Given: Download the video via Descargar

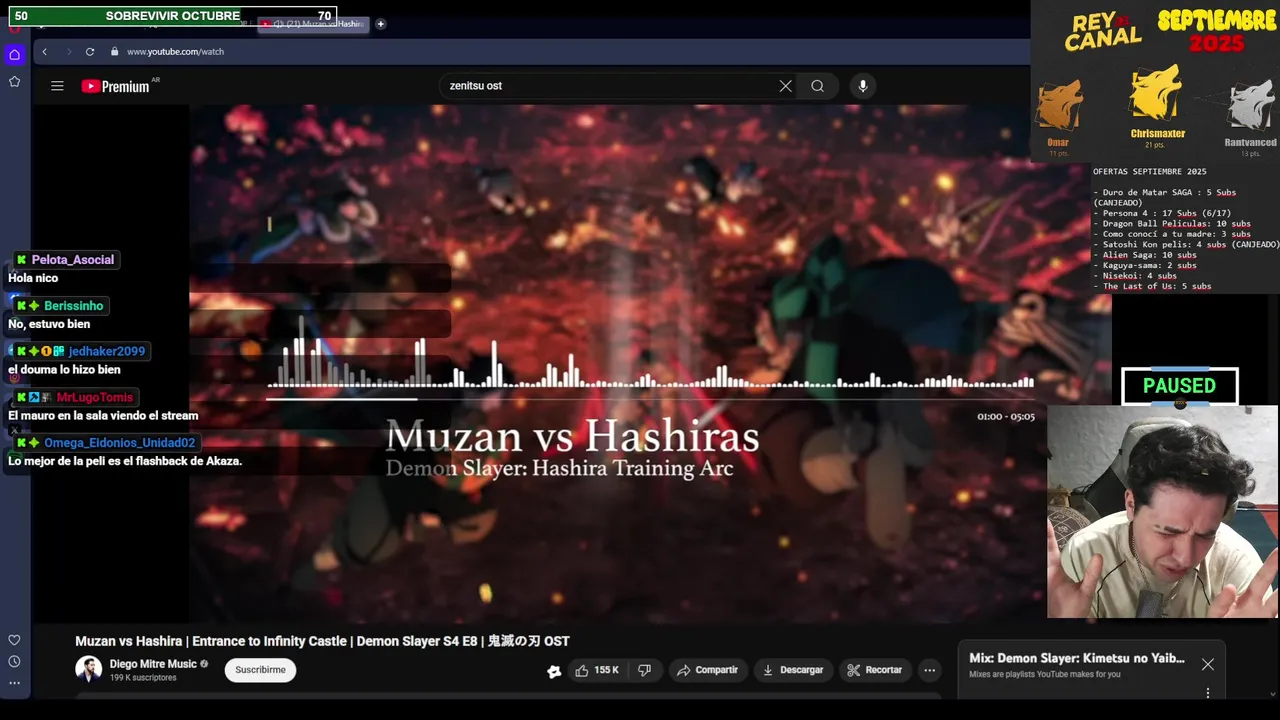Looking at the screenshot, I should pos(792,670).
